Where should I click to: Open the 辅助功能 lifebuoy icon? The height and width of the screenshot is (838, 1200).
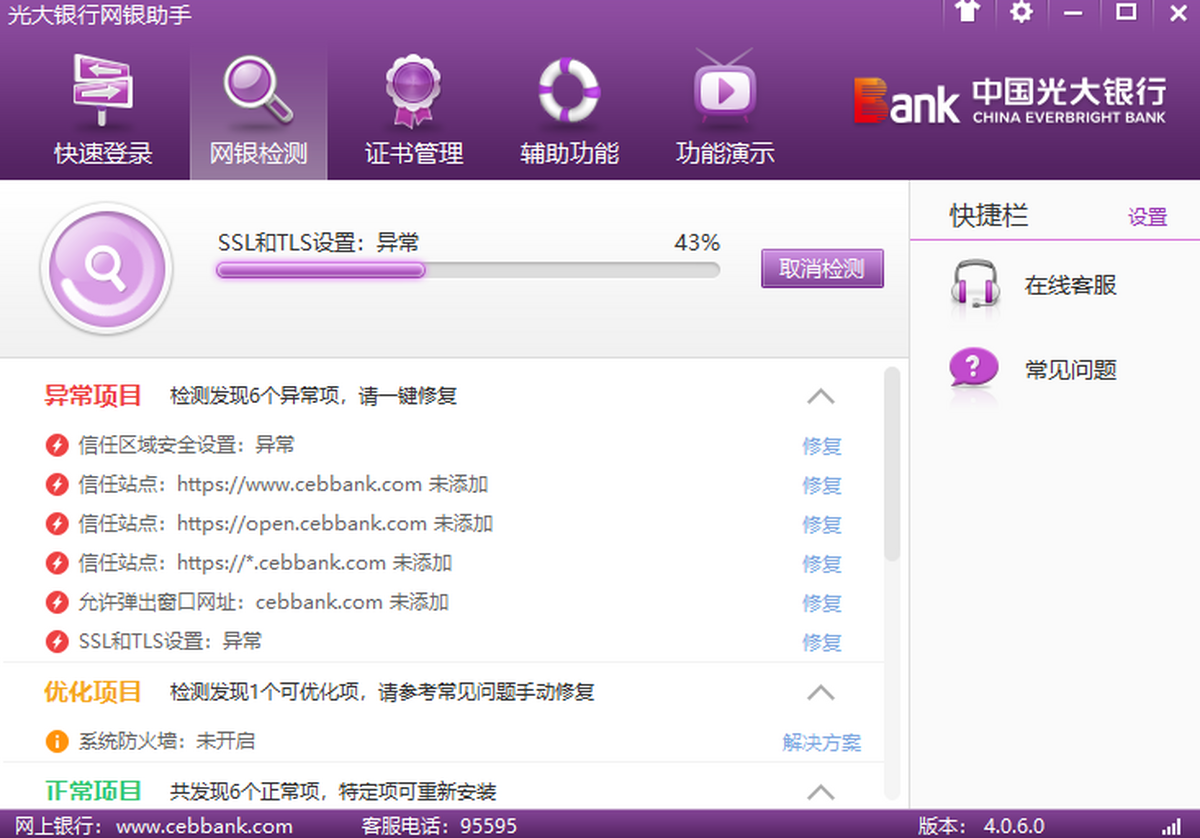(x=569, y=90)
